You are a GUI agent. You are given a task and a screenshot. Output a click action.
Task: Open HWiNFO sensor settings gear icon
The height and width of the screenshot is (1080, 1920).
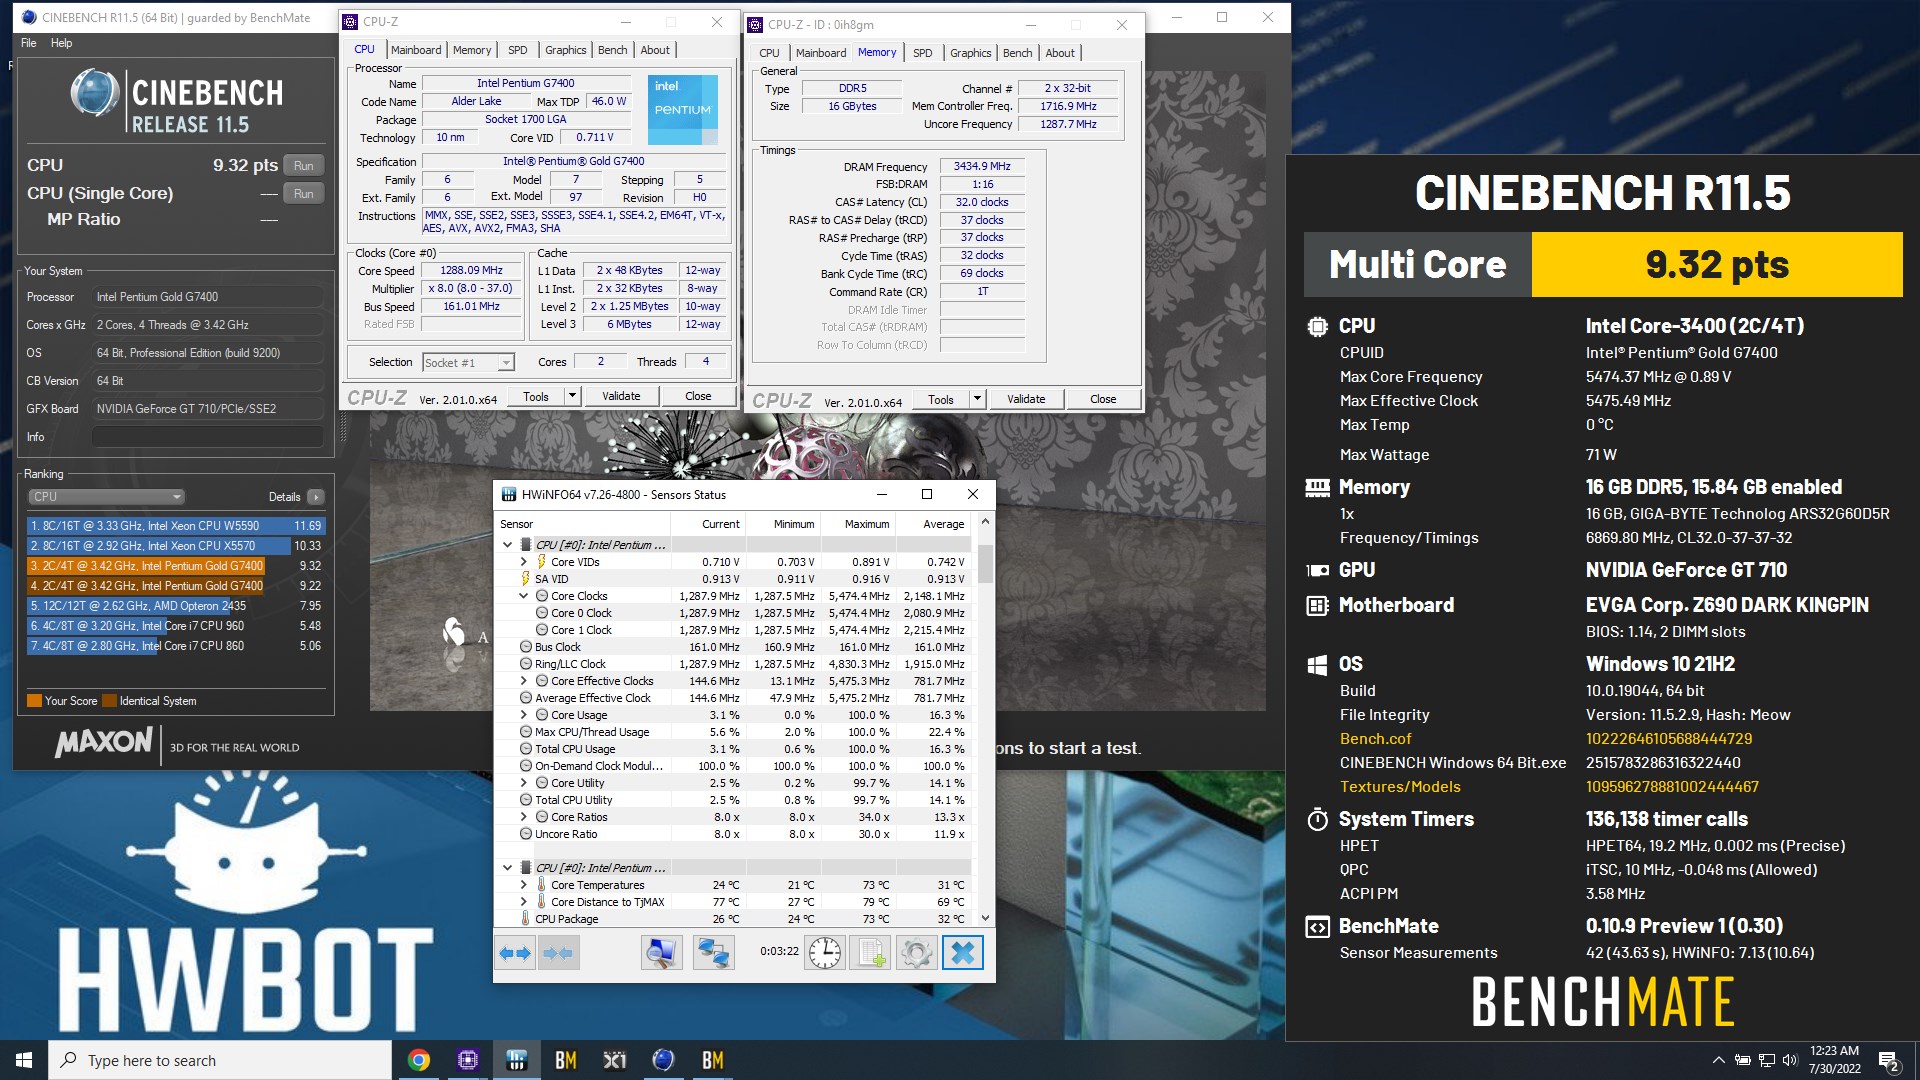pyautogui.click(x=916, y=952)
